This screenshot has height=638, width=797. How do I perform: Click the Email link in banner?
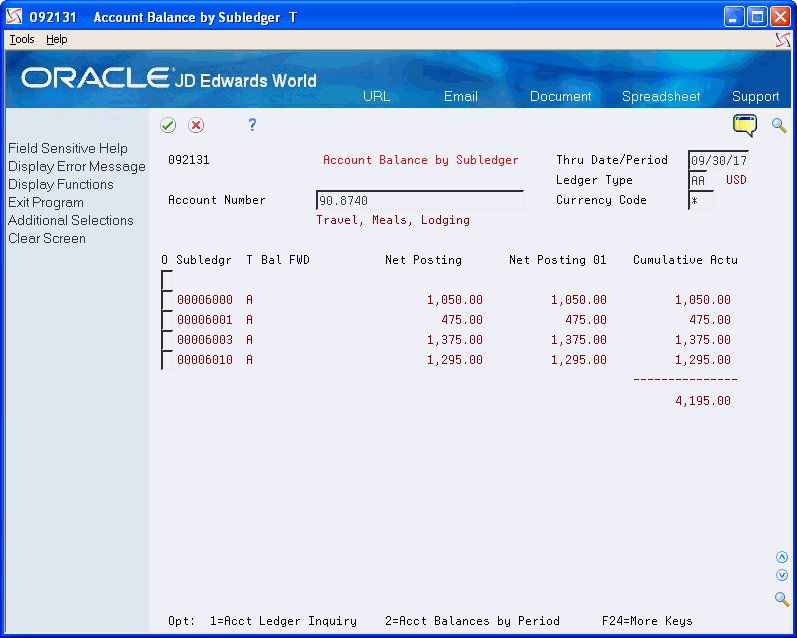coord(461,97)
